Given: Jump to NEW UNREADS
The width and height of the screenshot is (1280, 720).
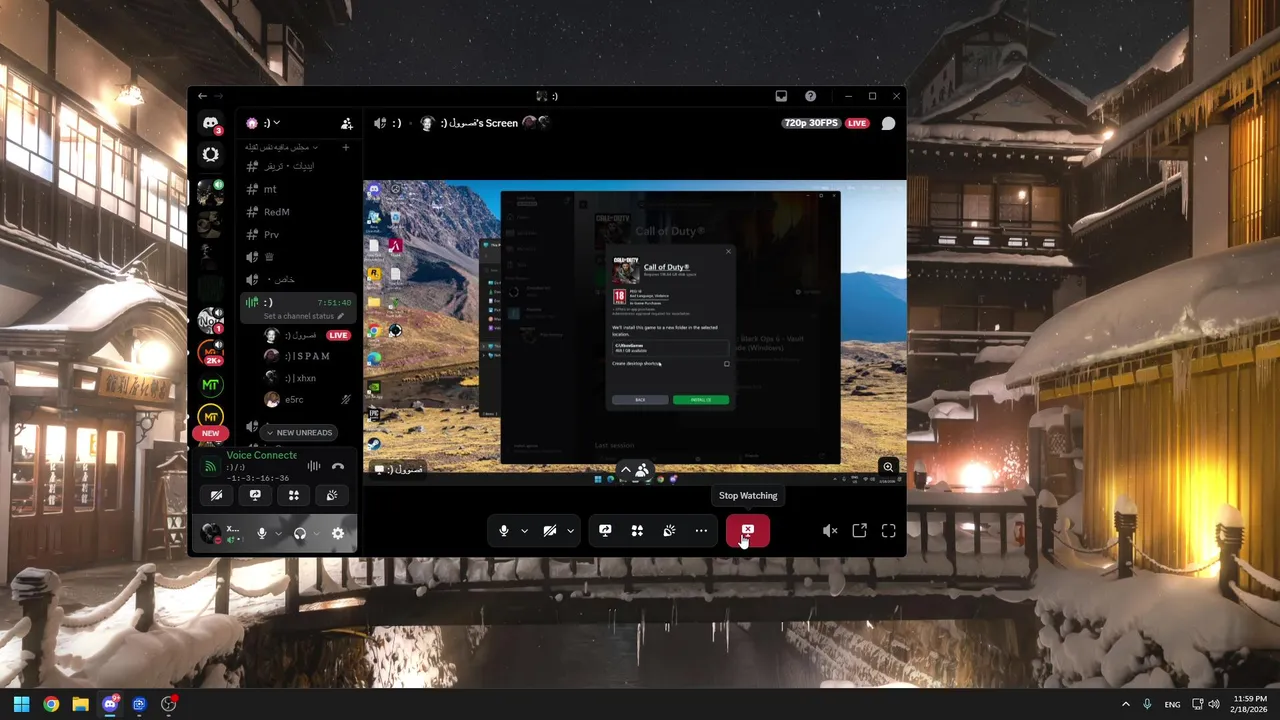Looking at the screenshot, I should [298, 432].
